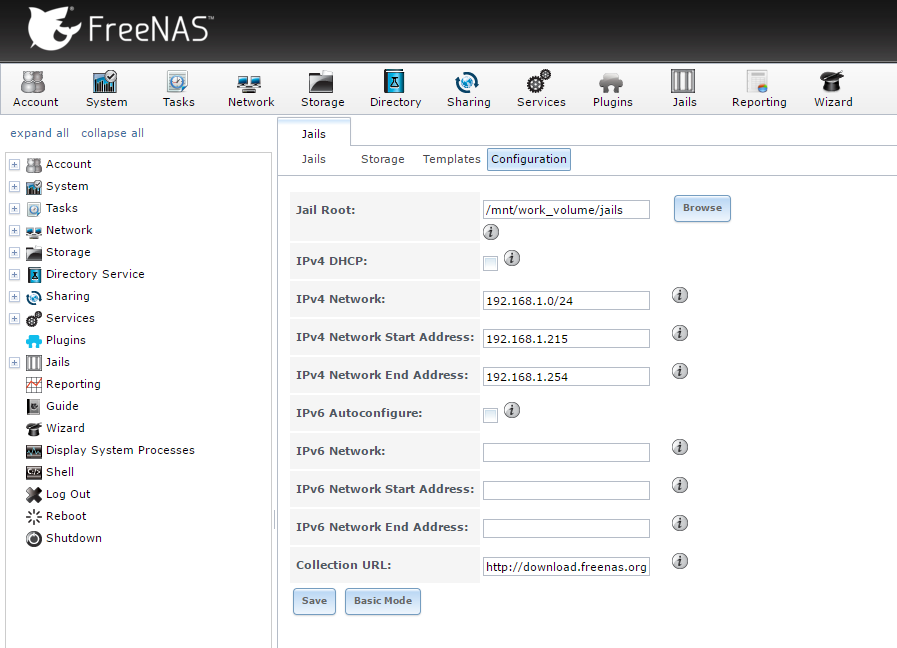Screen dimensions: 897x648
Task: Click the FreeNAS logo
Action: click(x=120, y=29)
